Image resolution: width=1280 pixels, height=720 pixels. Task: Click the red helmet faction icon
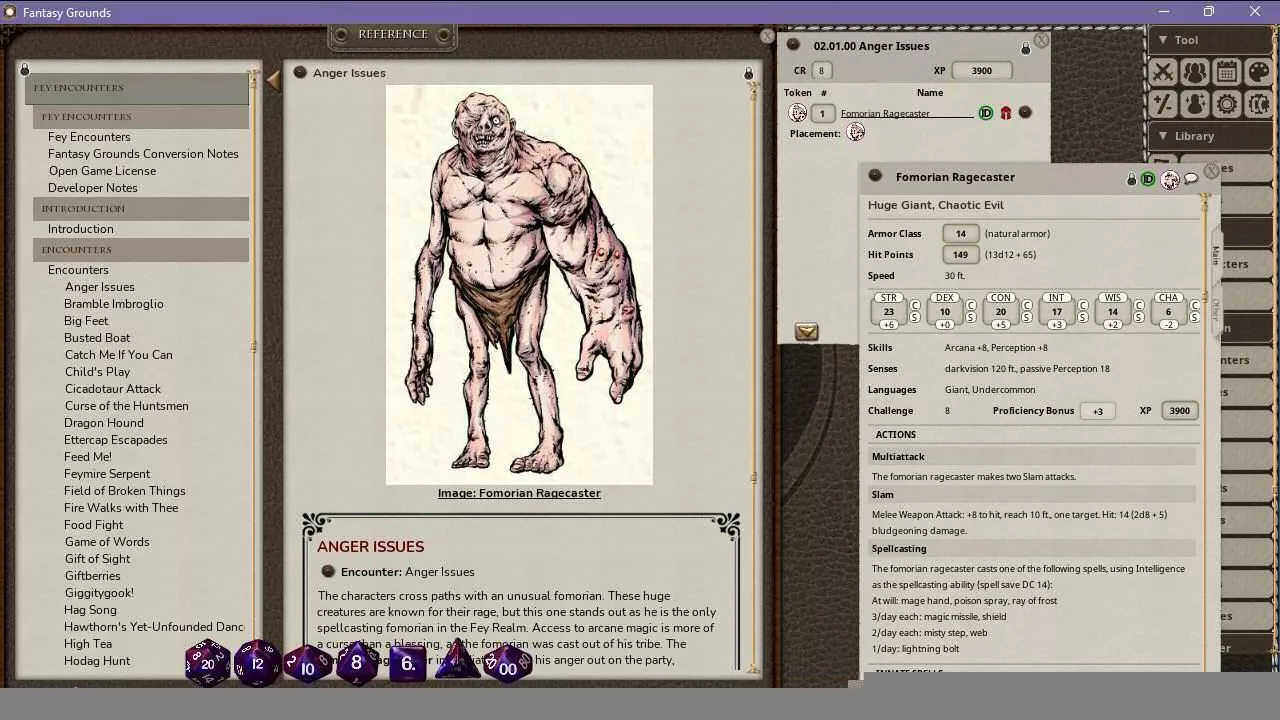pos(1006,113)
